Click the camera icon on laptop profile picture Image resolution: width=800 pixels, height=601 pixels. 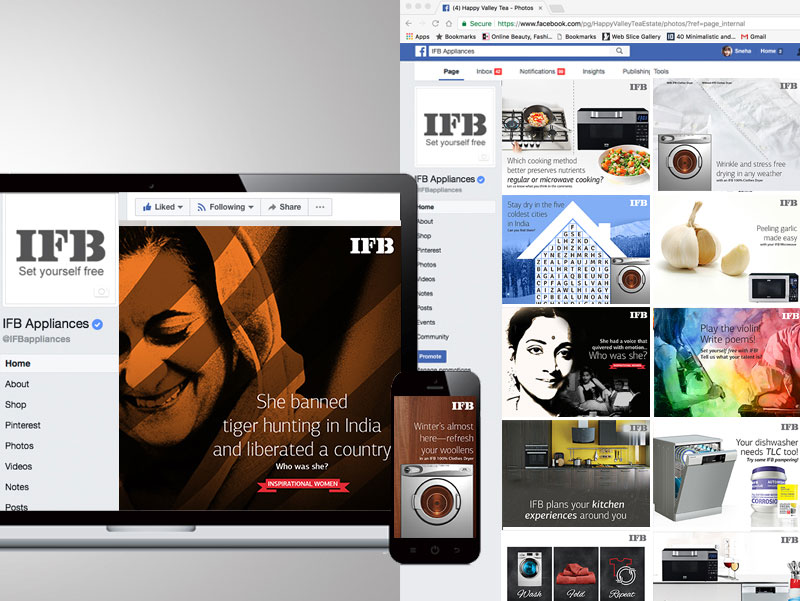tap(100, 292)
